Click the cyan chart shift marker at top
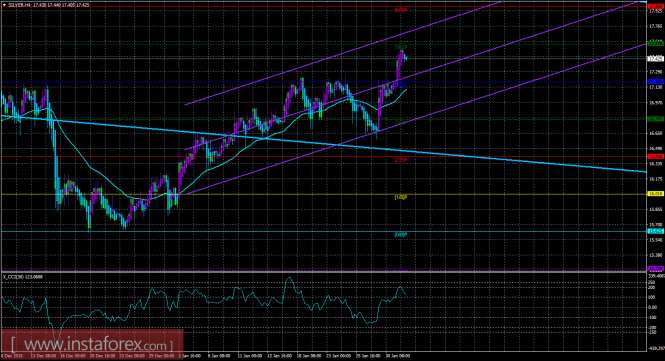Viewport: 665px width, 361px height. pyautogui.click(x=644, y=3)
